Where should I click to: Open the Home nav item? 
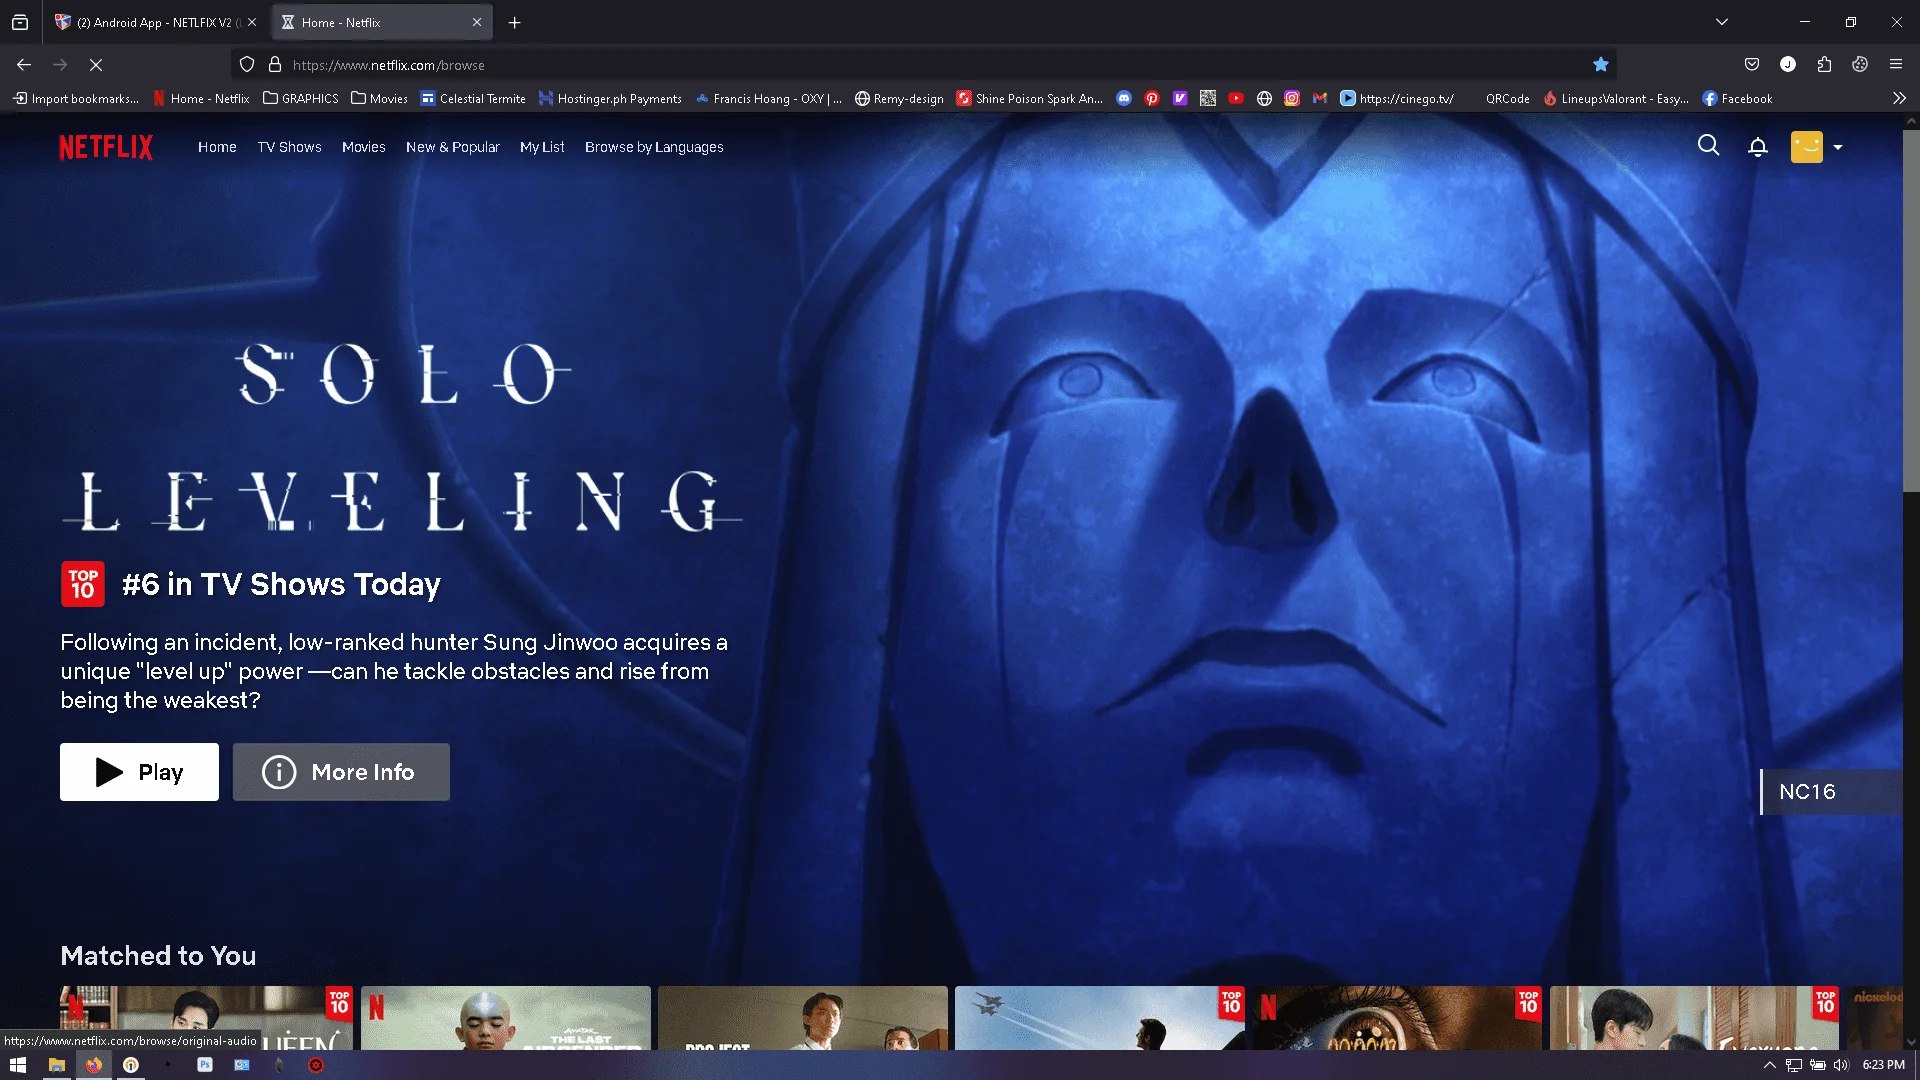click(217, 147)
